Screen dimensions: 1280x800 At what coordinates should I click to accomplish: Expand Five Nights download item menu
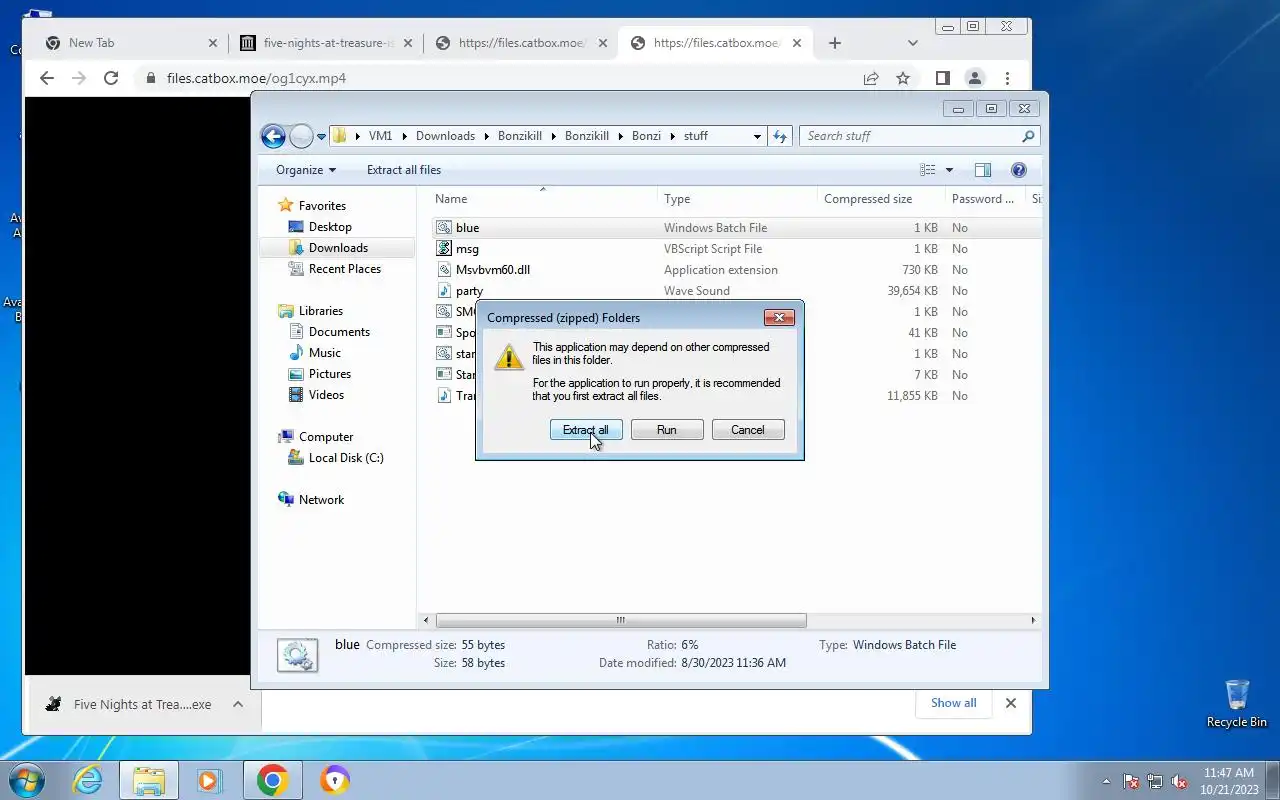tap(238, 704)
